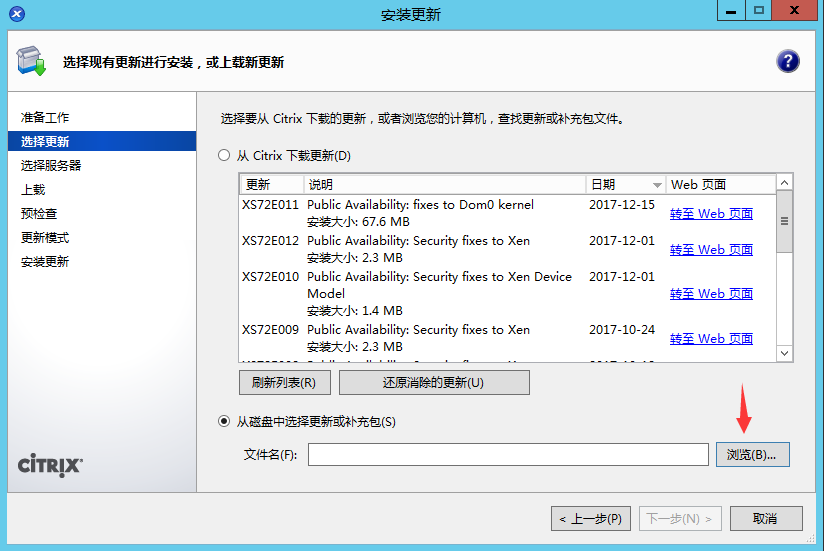Viewport: 824px width, 551px height.
Task: Sort by the 更新 column header
Action: coord(272,185)
